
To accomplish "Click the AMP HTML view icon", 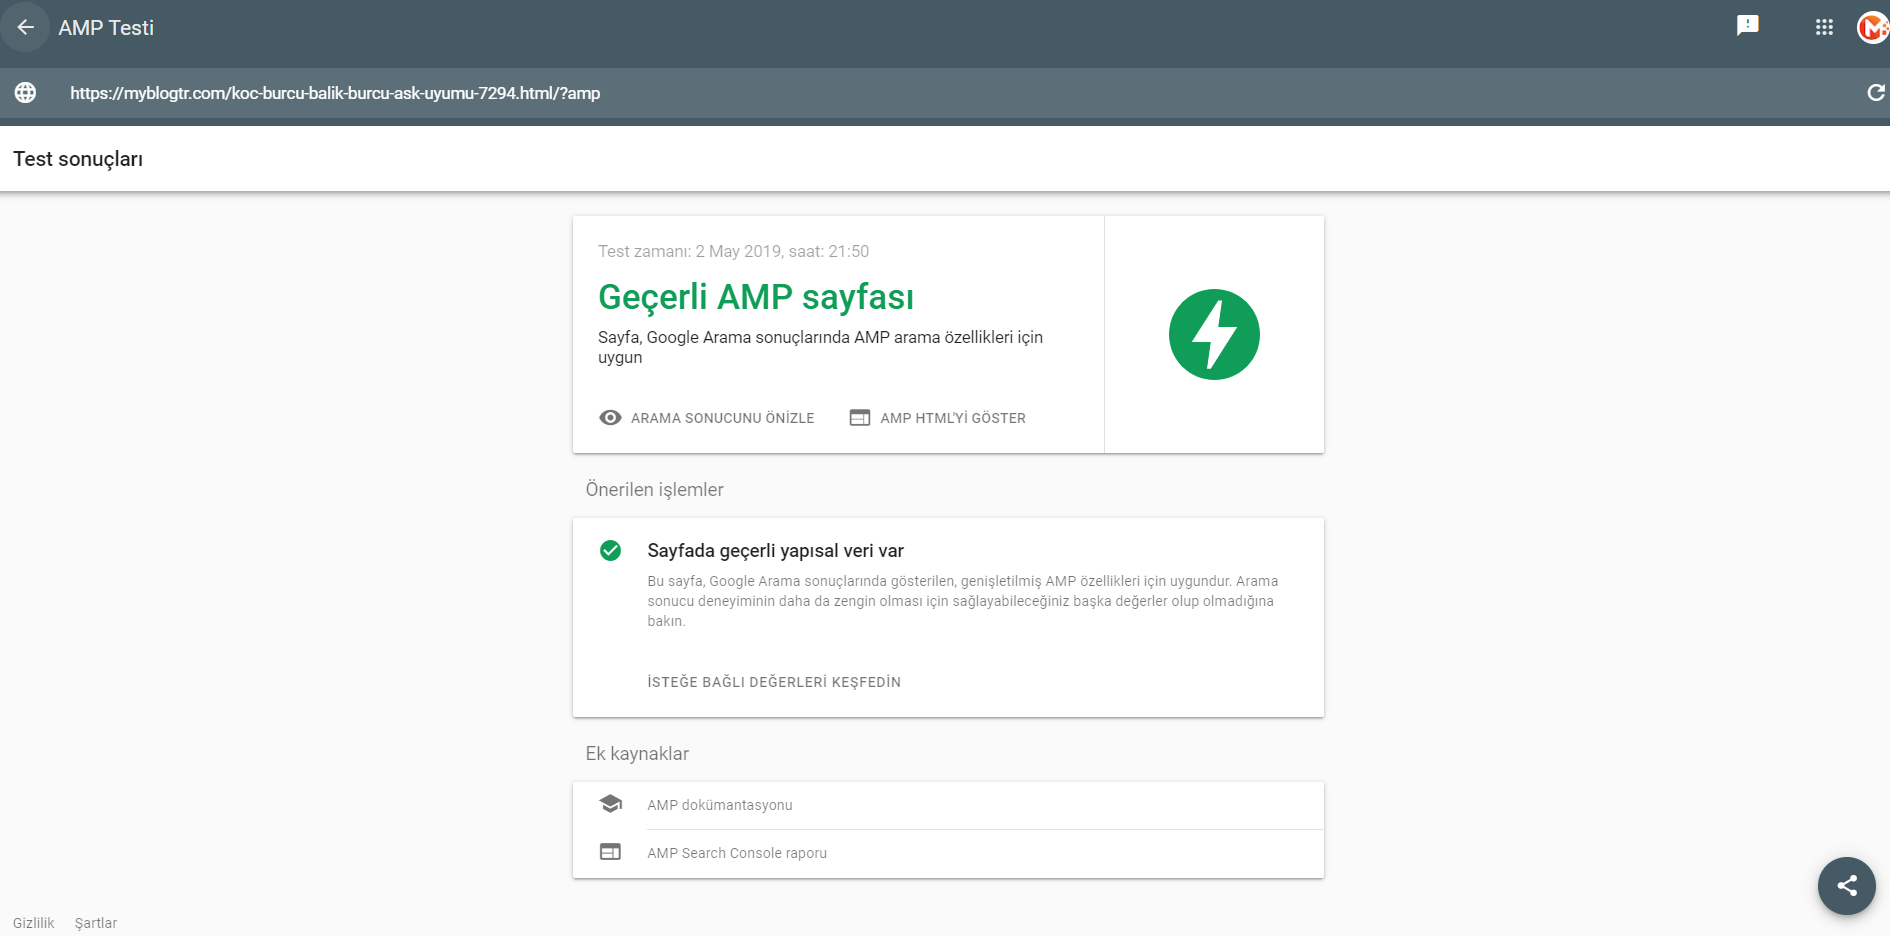I will click(860, 417).
